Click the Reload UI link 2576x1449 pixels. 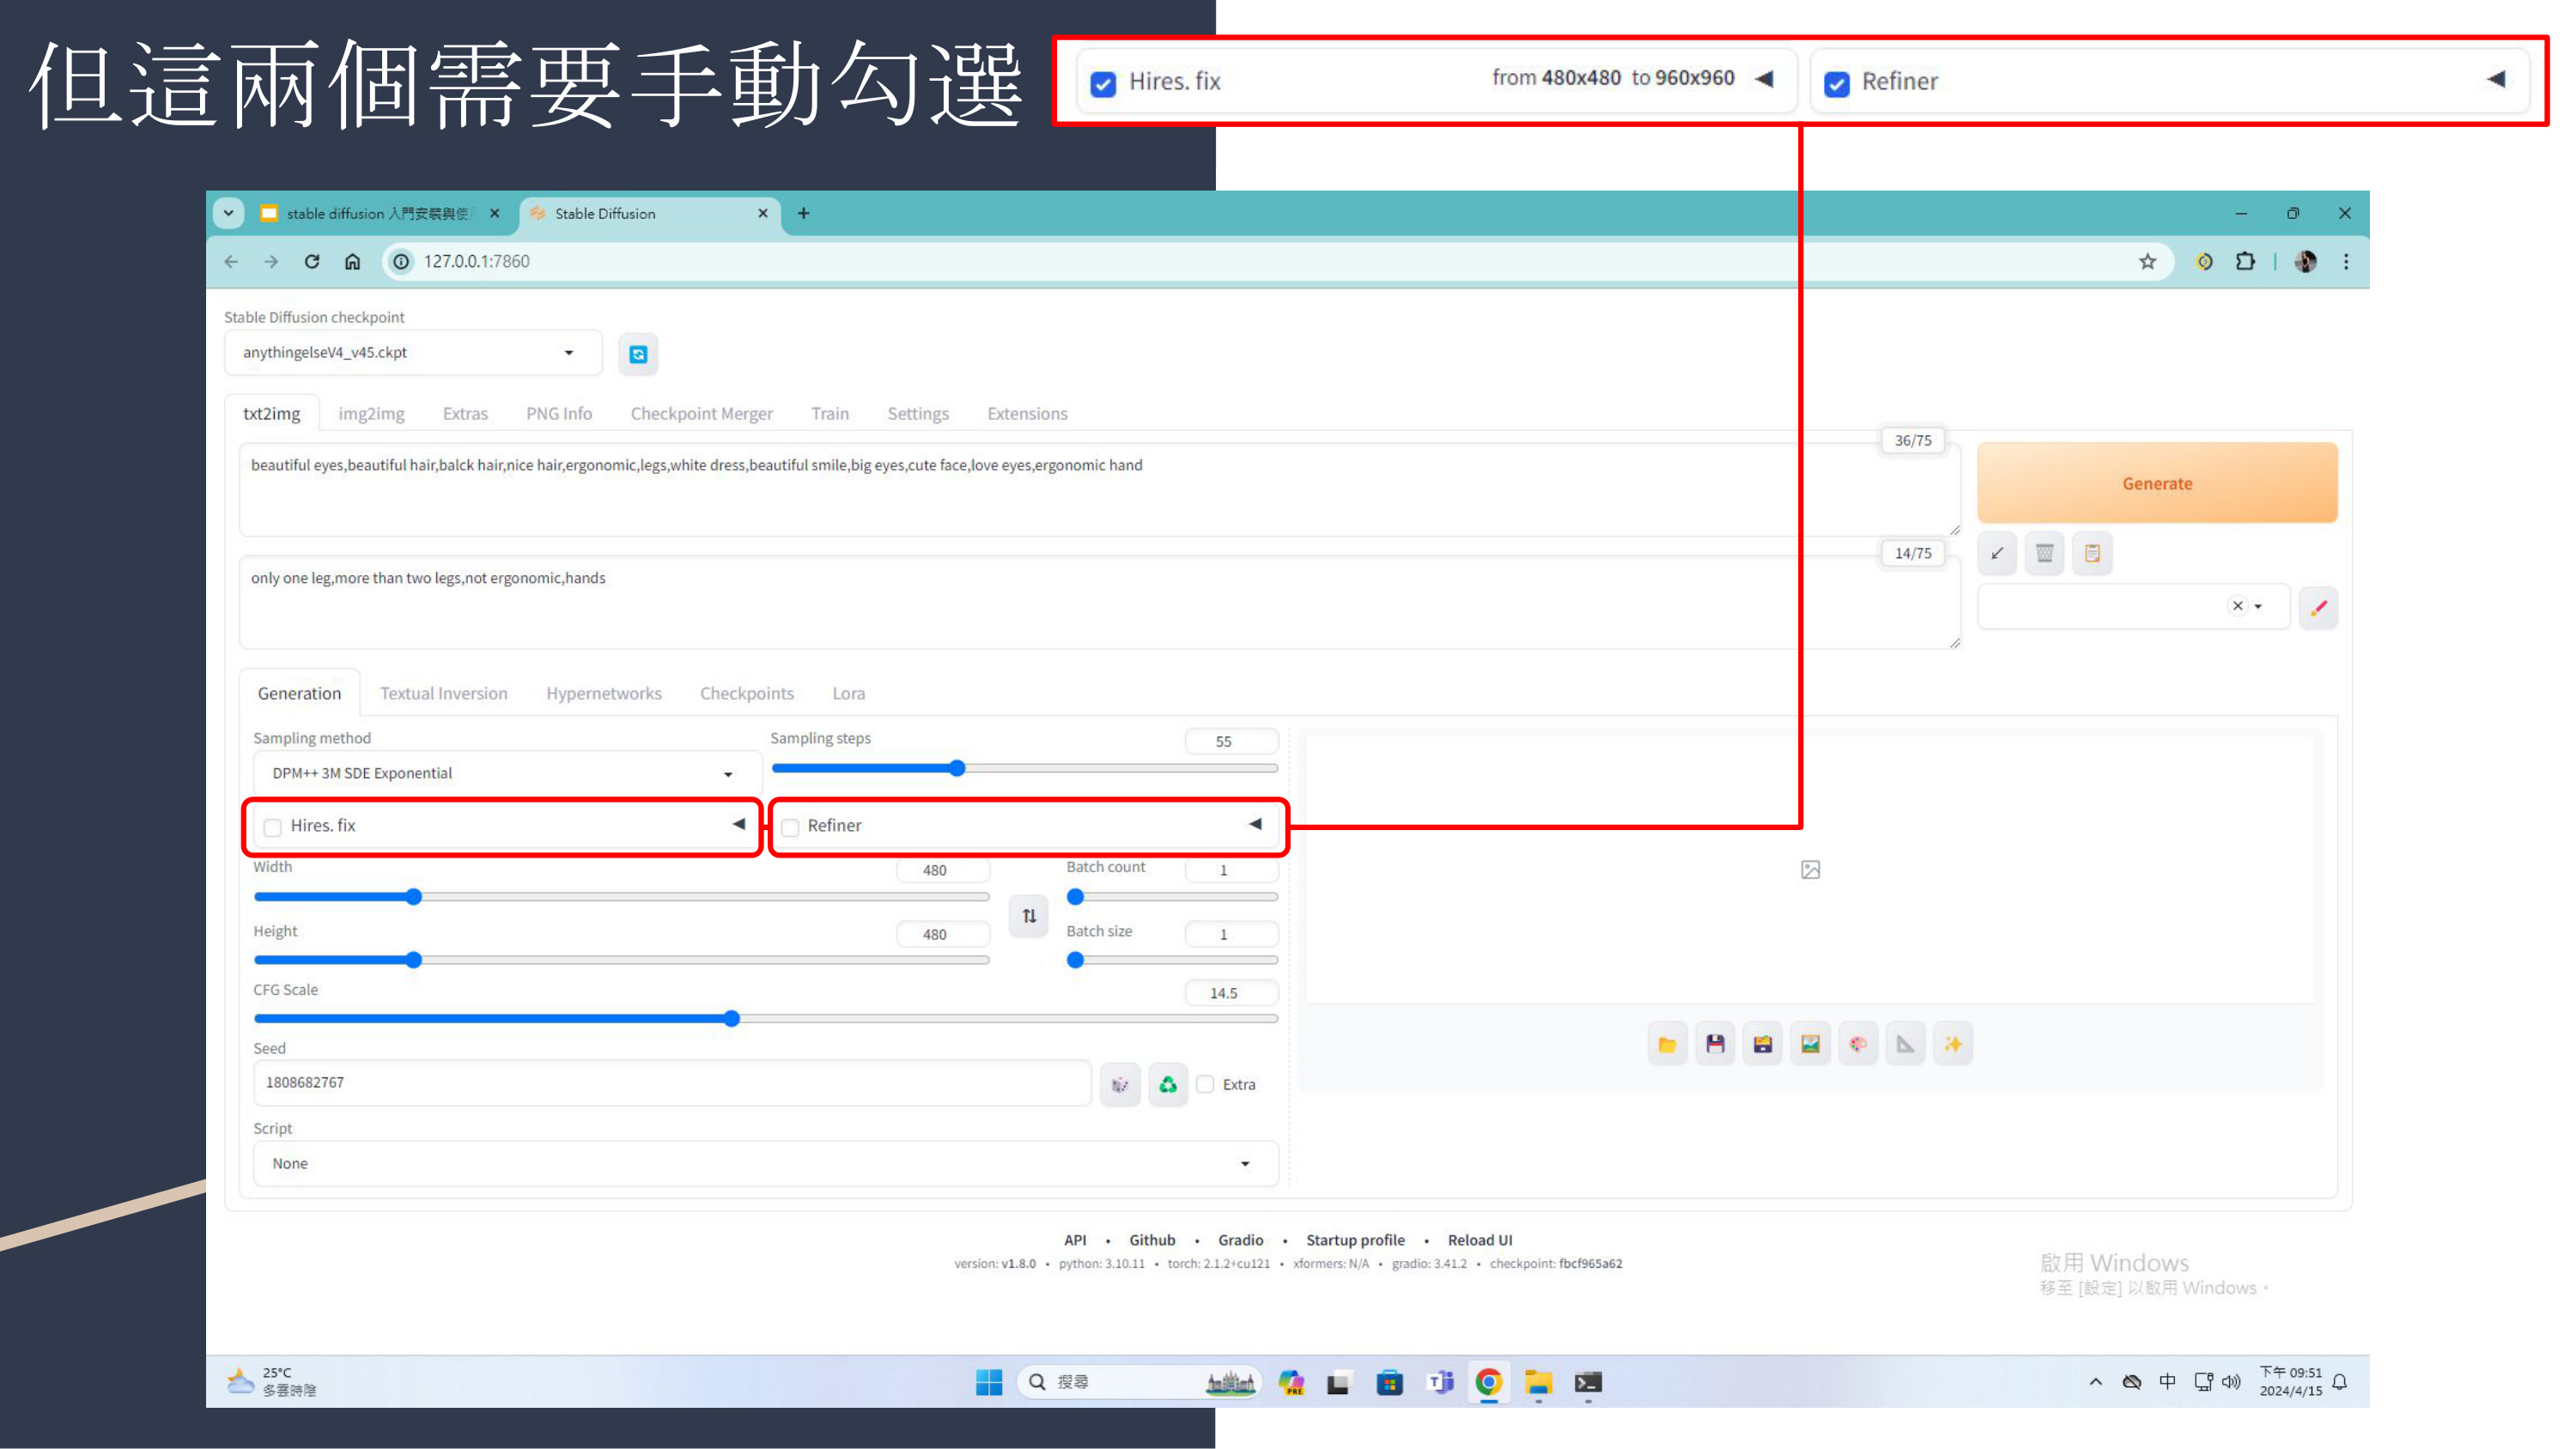(1480, 1240)
